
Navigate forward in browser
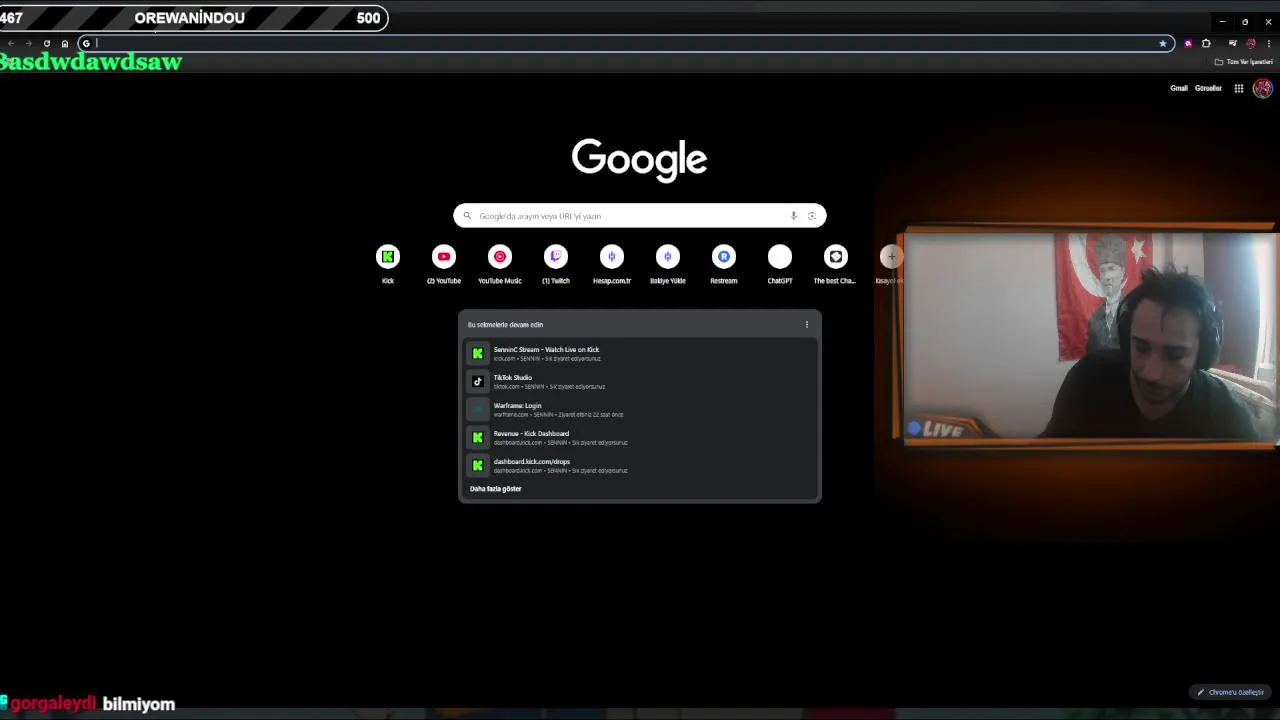[x=29, y=43]
